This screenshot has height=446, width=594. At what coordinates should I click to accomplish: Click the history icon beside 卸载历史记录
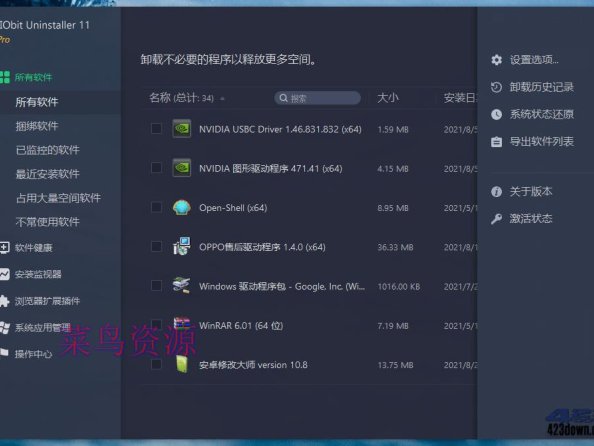pos(496,87)
